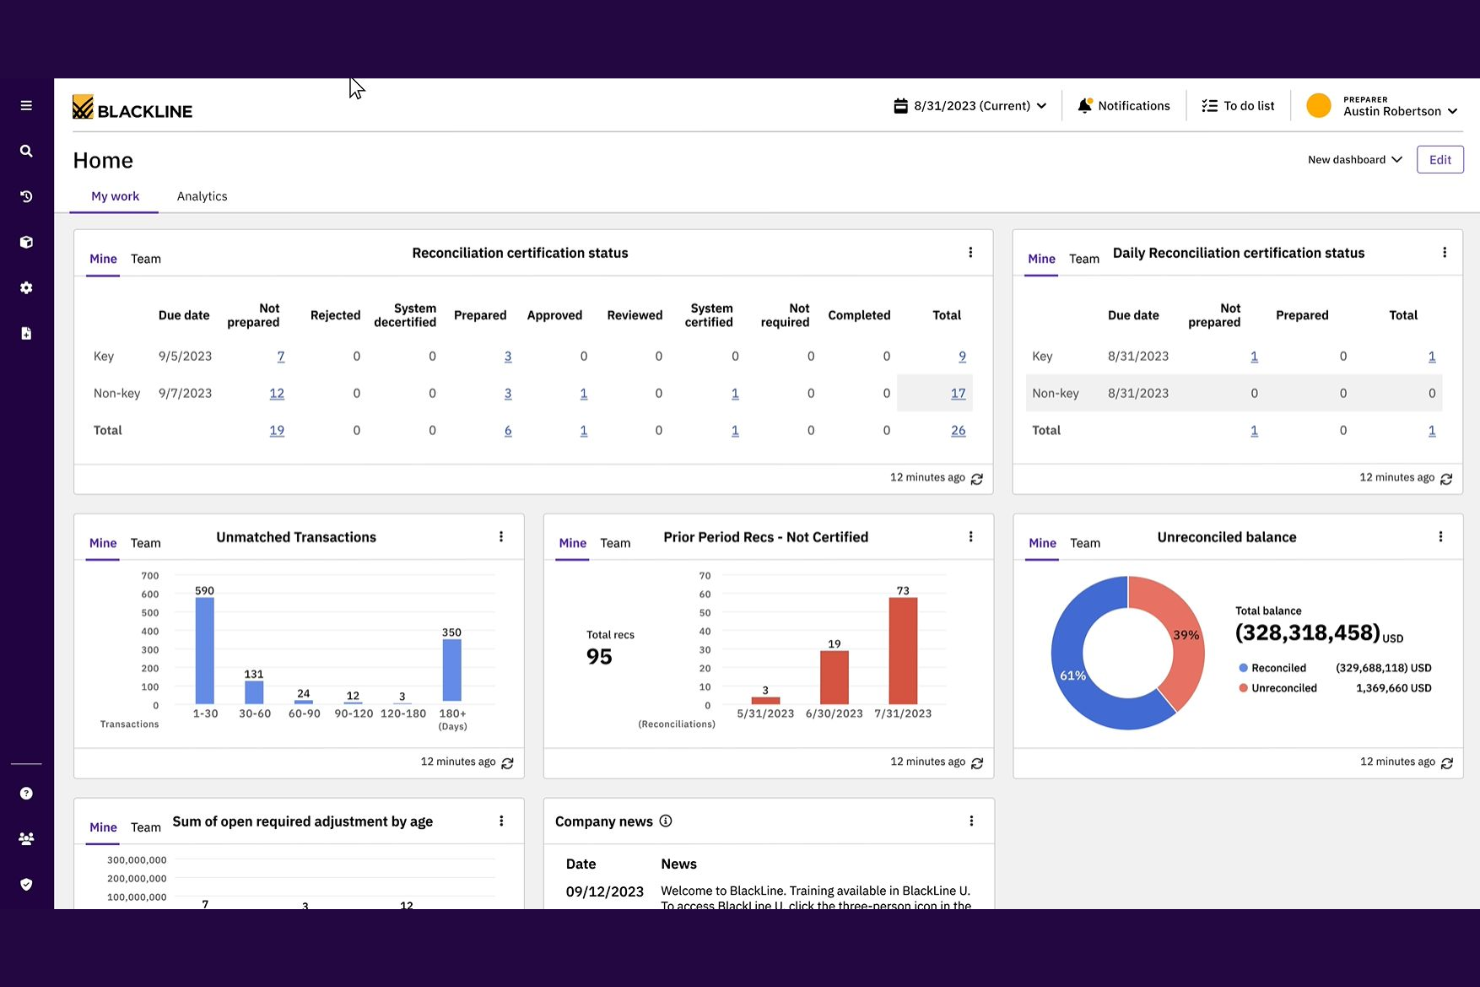The width and height of the screenshot is (1480, 987).
Task: Select Mine tab in Unreconciled balance
Action: (x=1042, y=543)
